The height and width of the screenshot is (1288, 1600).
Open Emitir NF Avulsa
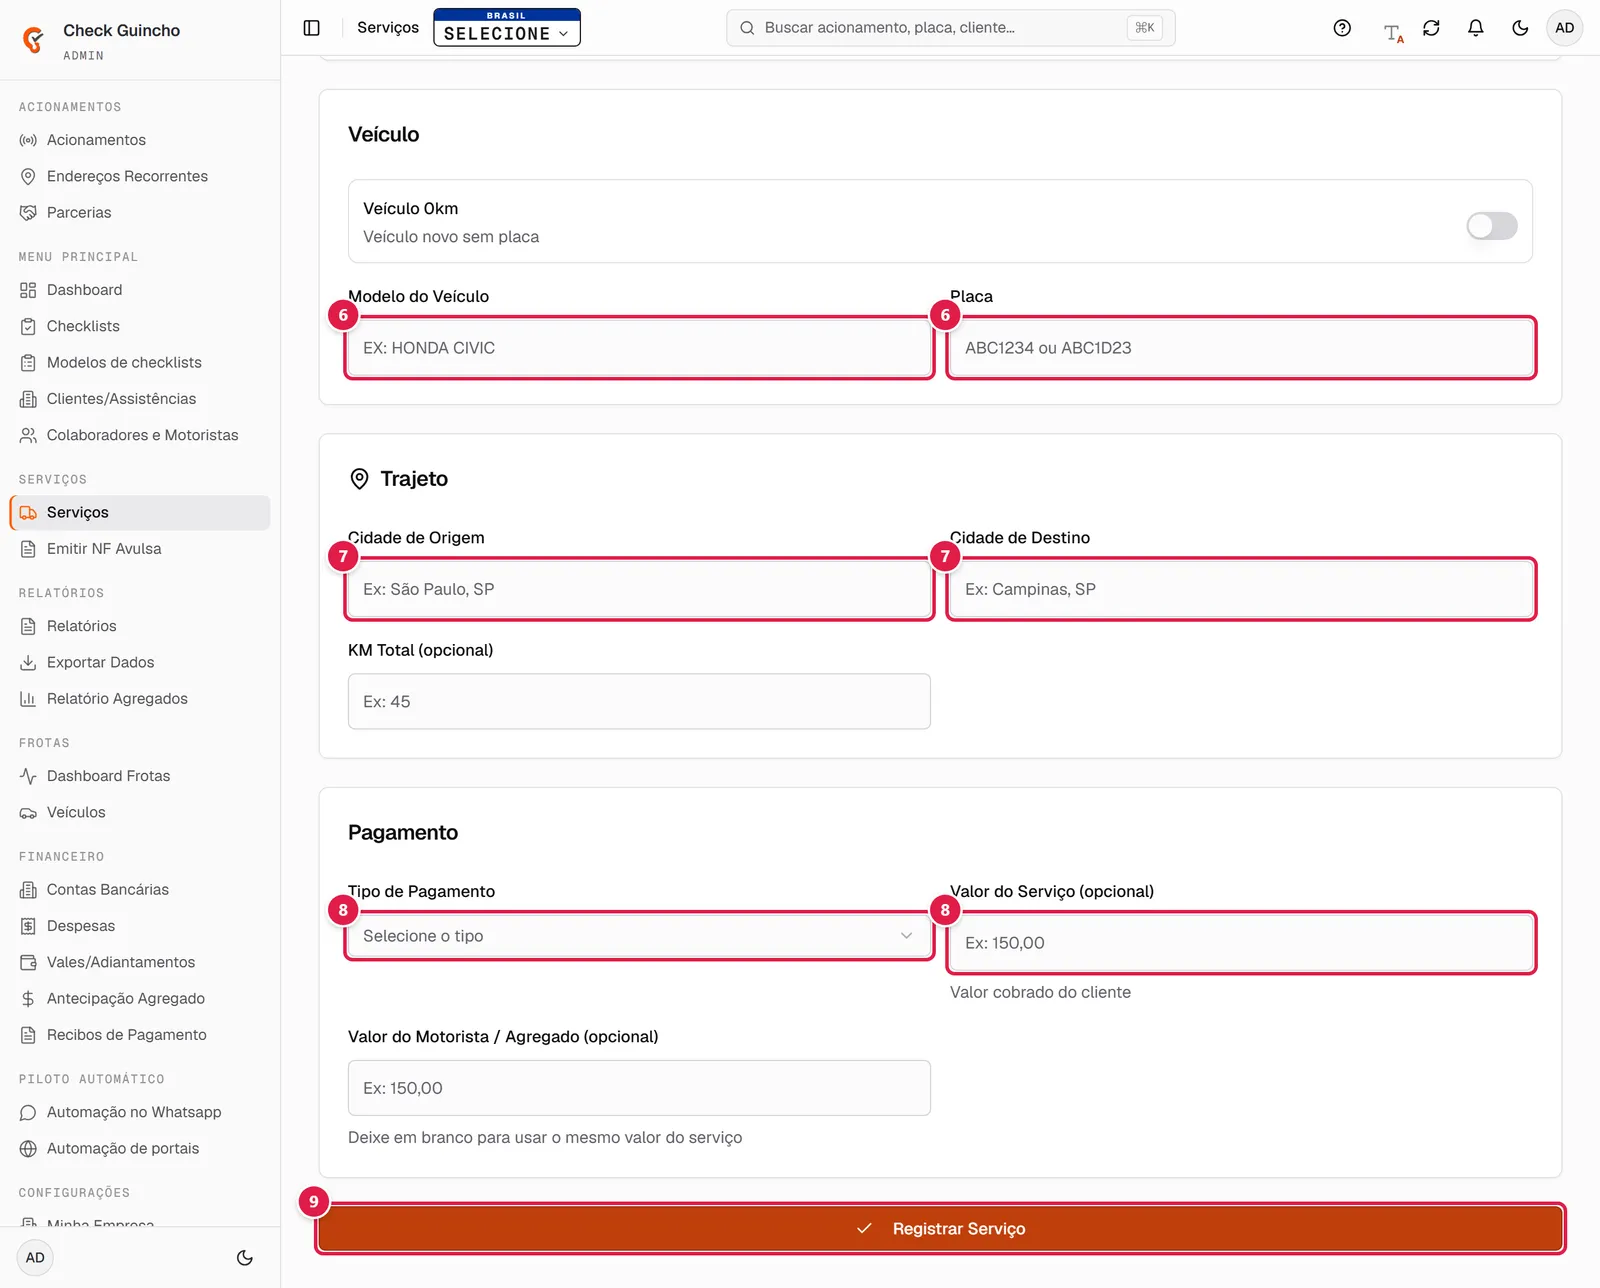coord(140,549)
